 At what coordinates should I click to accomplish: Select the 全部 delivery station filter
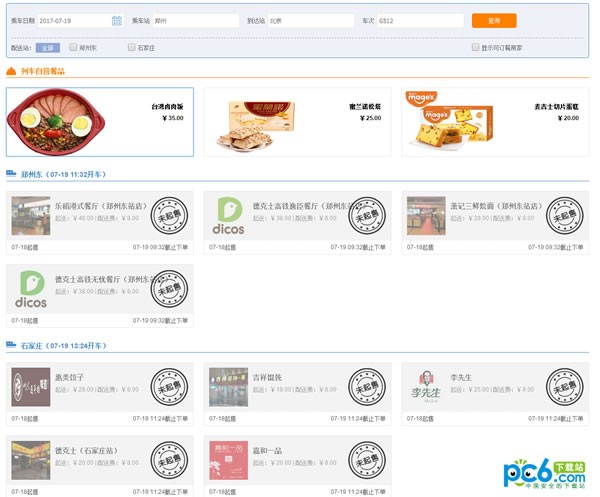click(48, 47)
